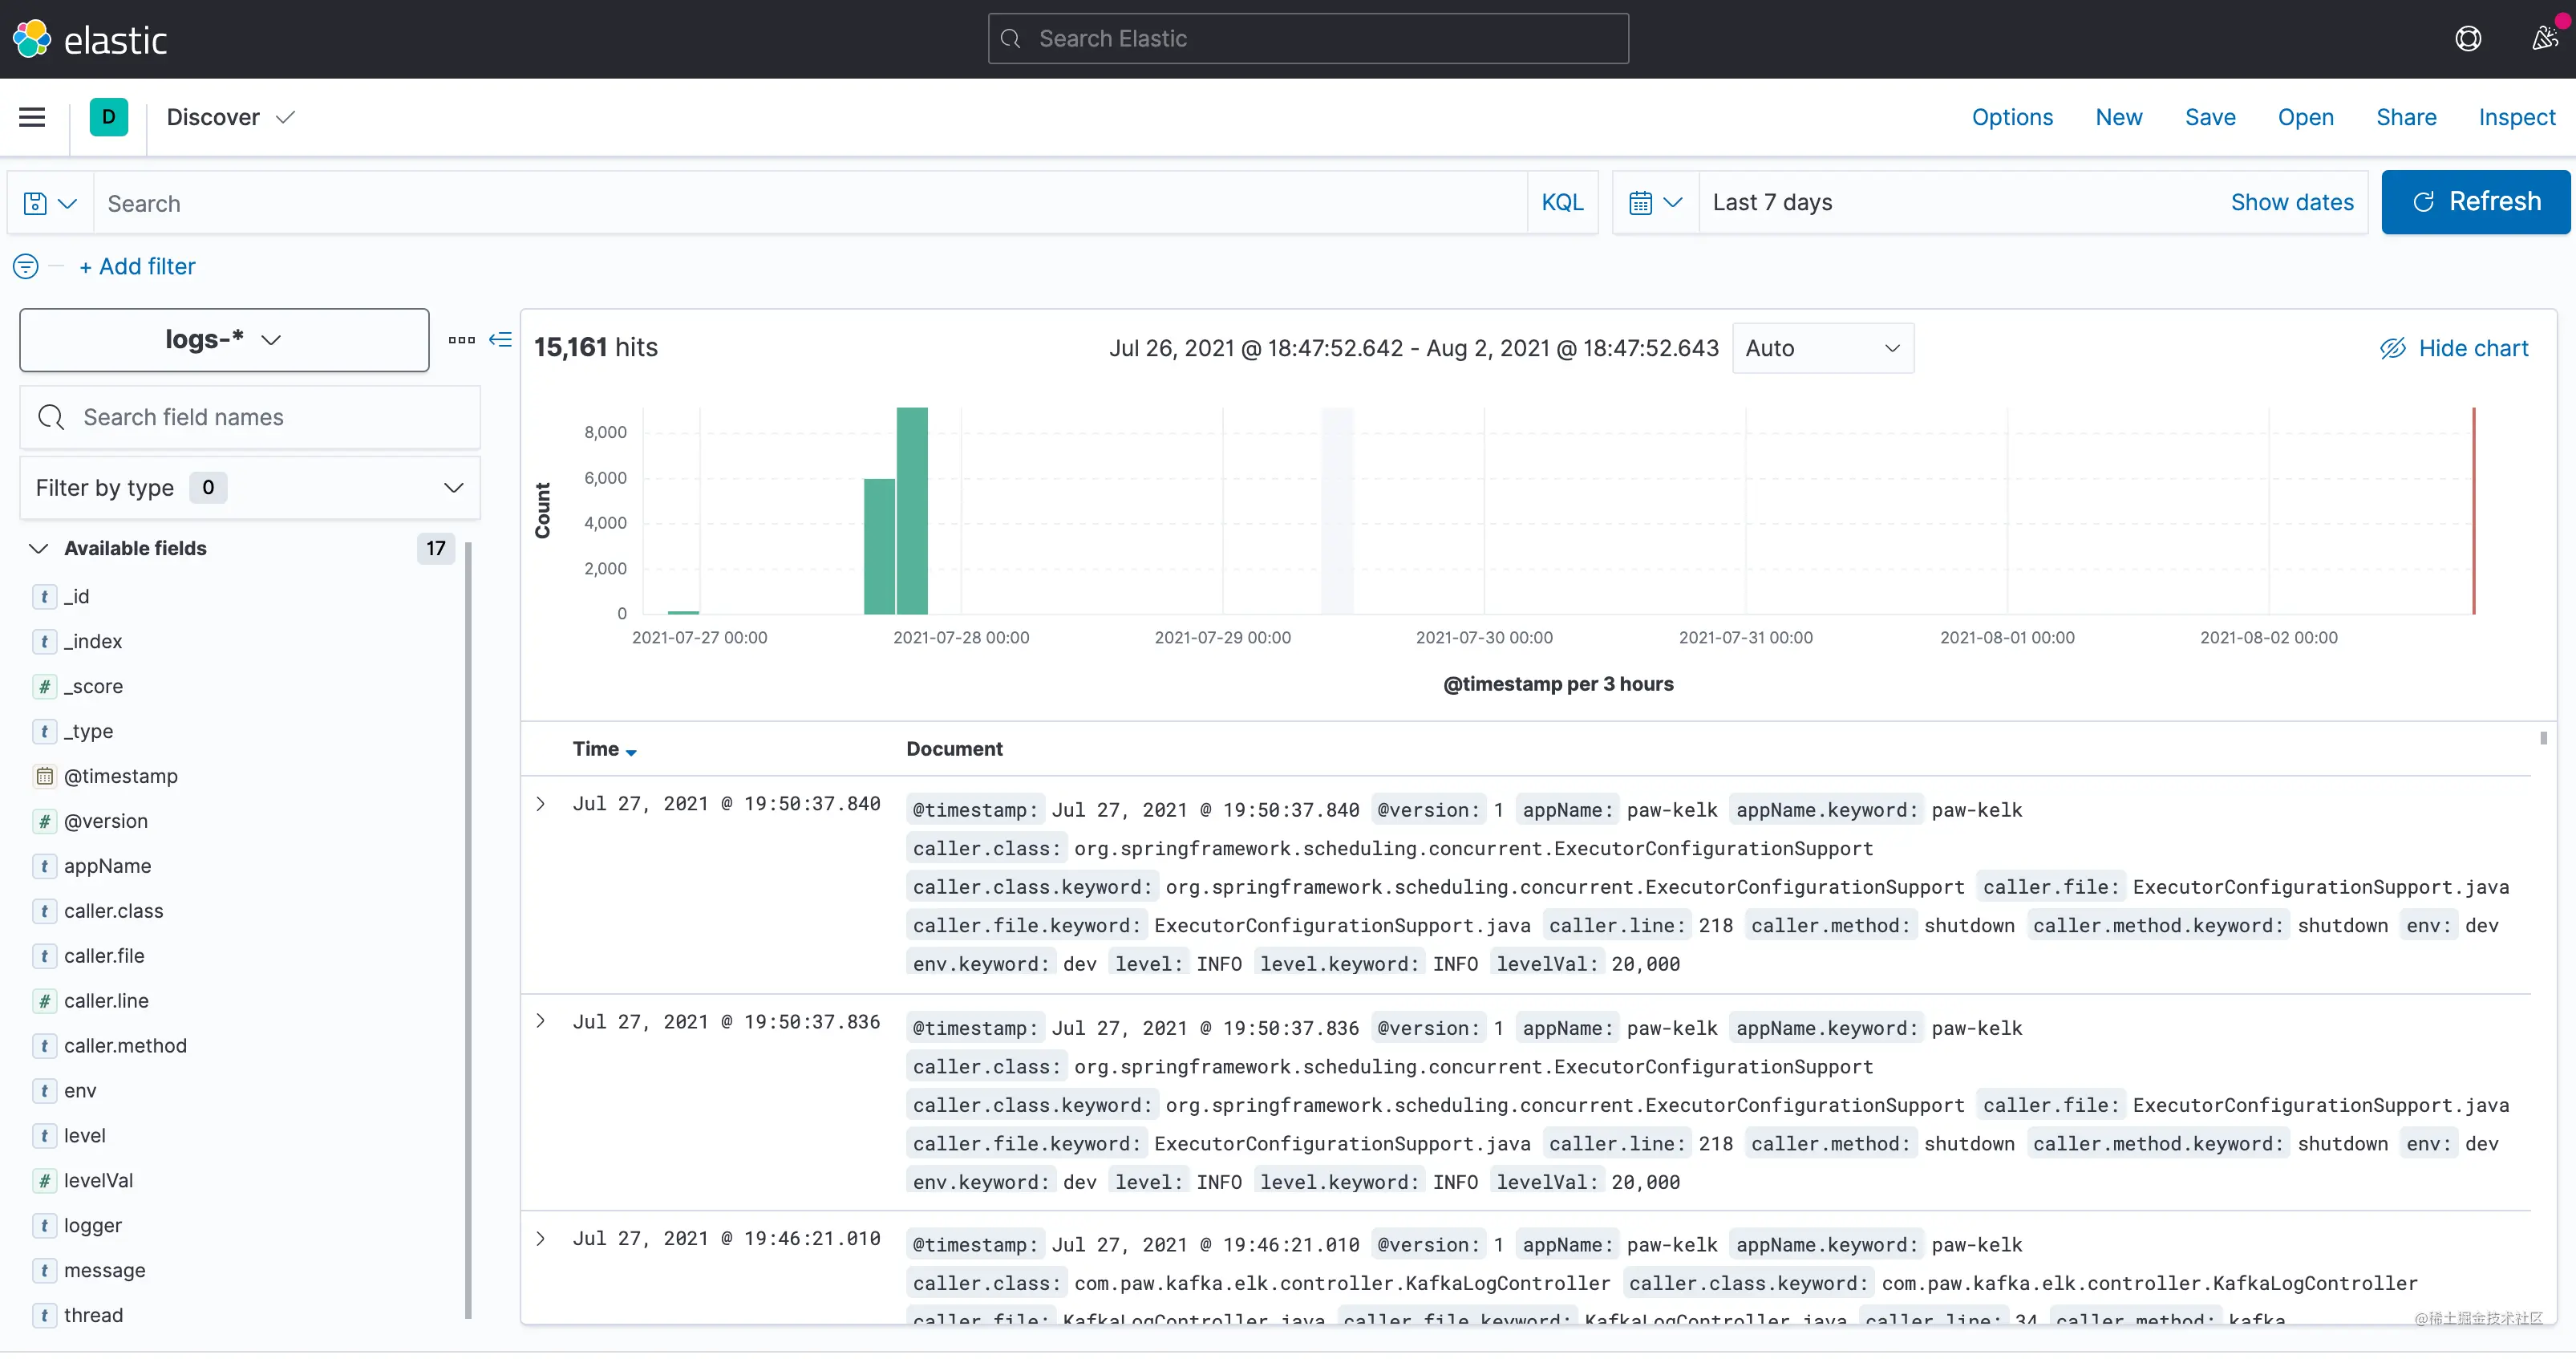
Task: Click + Add filter
Action: [137, 266]
